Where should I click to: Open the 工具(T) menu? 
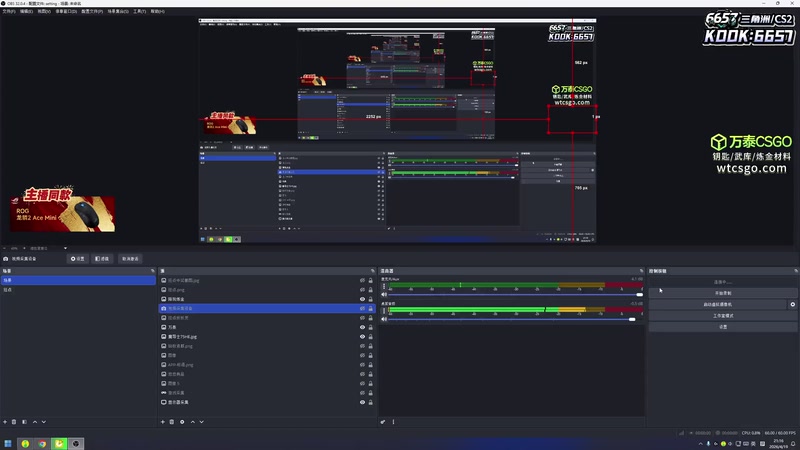coord(139,11)
